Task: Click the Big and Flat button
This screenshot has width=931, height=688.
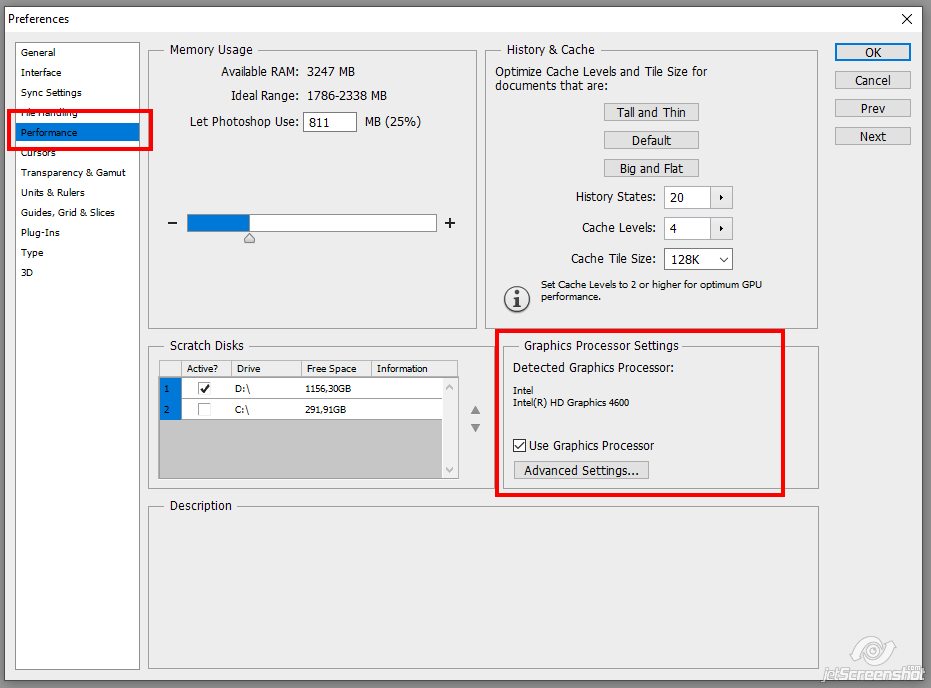Action: tap(651, 169)
